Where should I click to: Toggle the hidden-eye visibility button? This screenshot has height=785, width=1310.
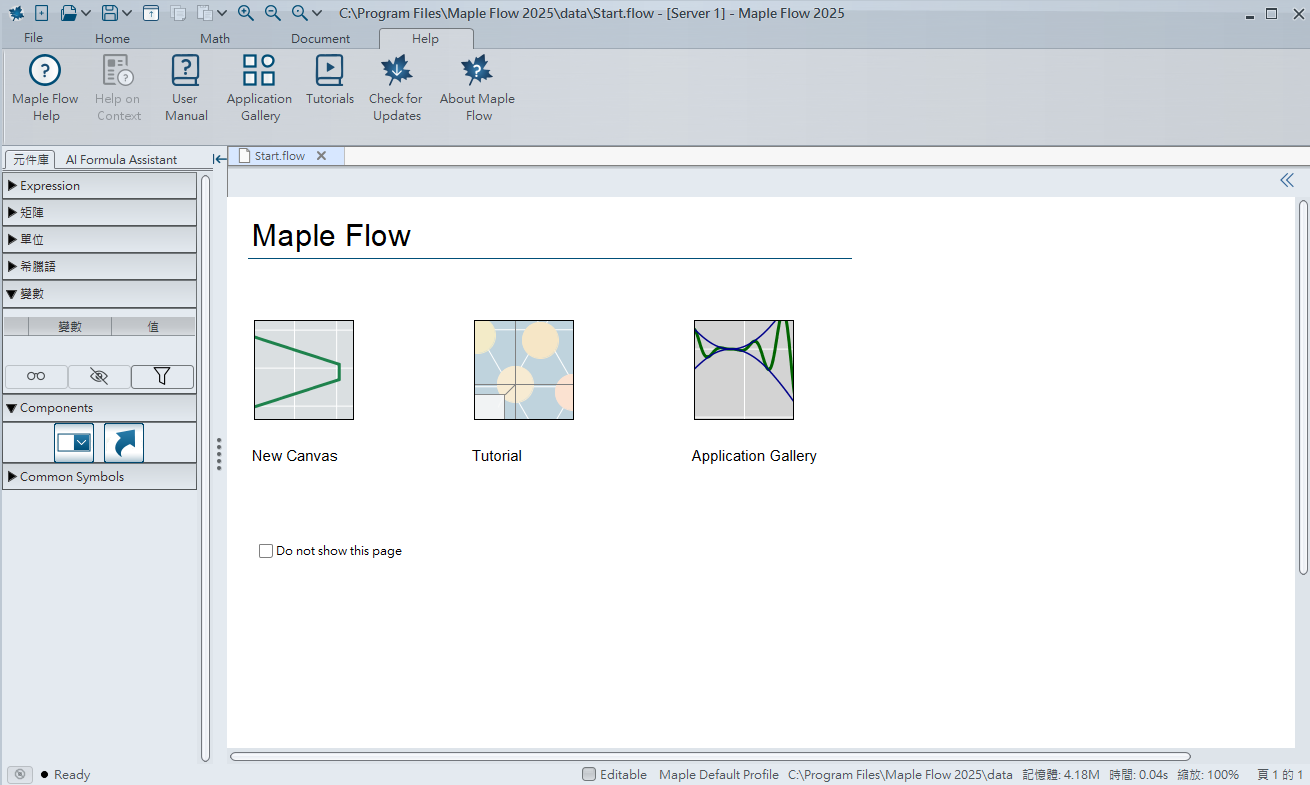(x=99, y=376)
